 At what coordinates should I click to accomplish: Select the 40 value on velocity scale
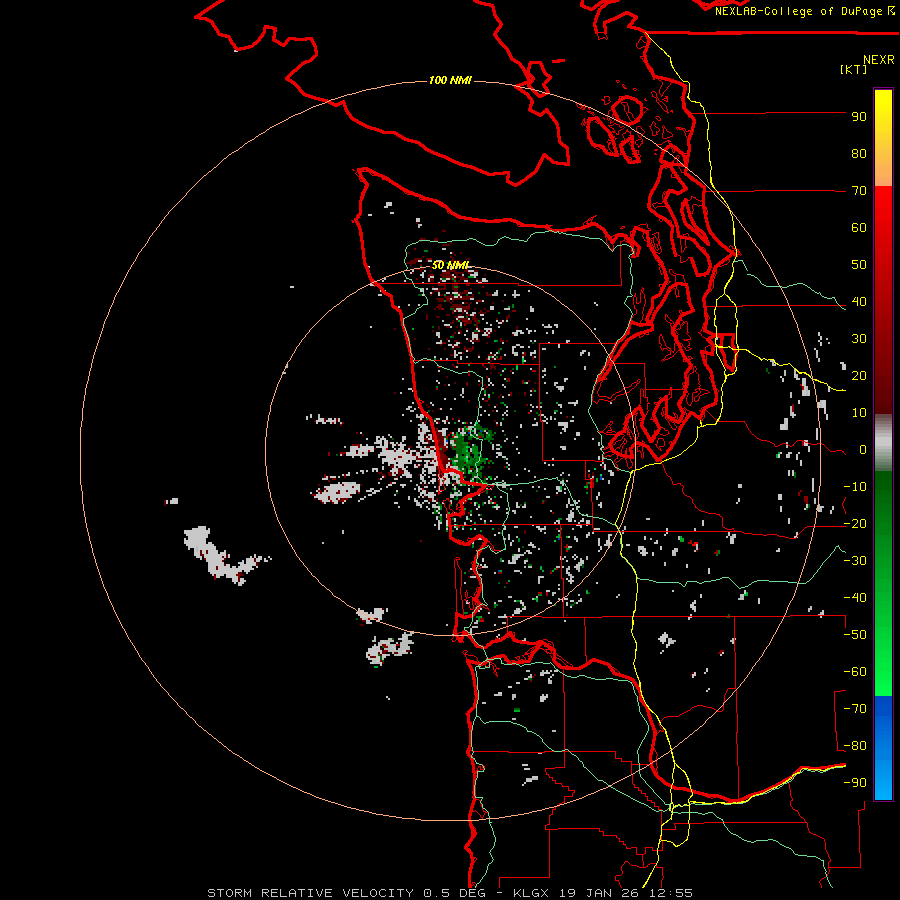point(859,302)
